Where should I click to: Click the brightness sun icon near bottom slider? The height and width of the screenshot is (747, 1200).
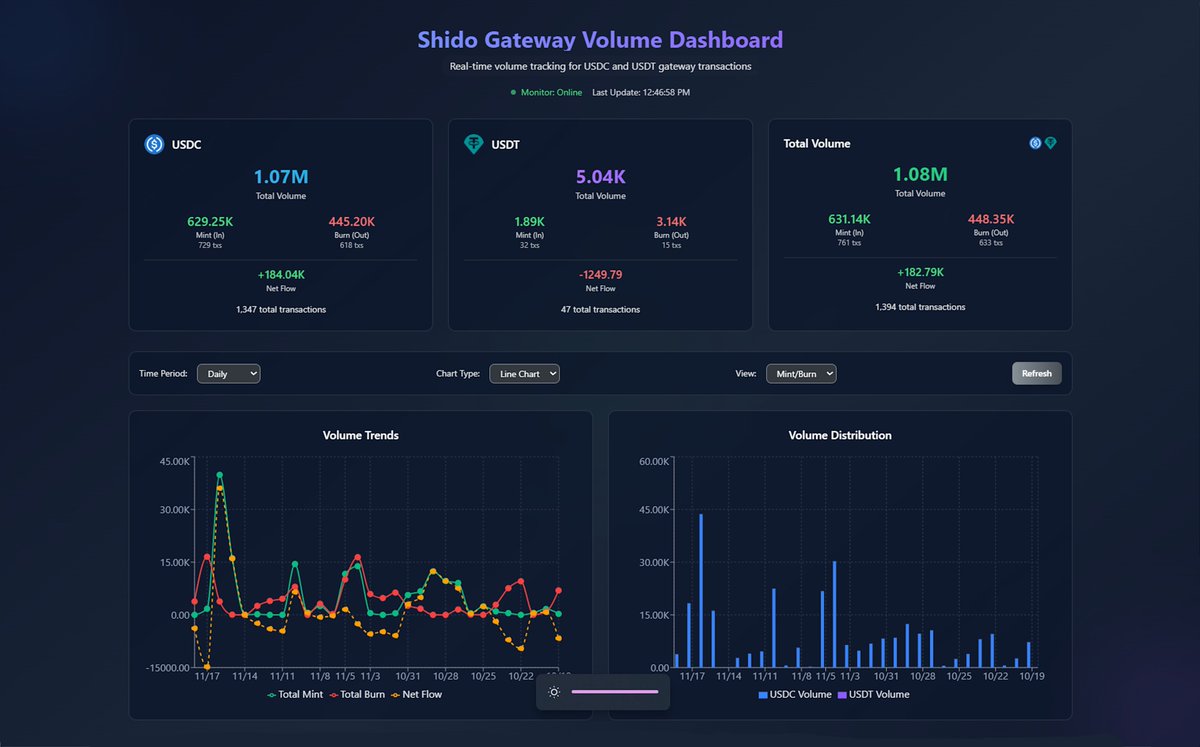click(554, 691)
